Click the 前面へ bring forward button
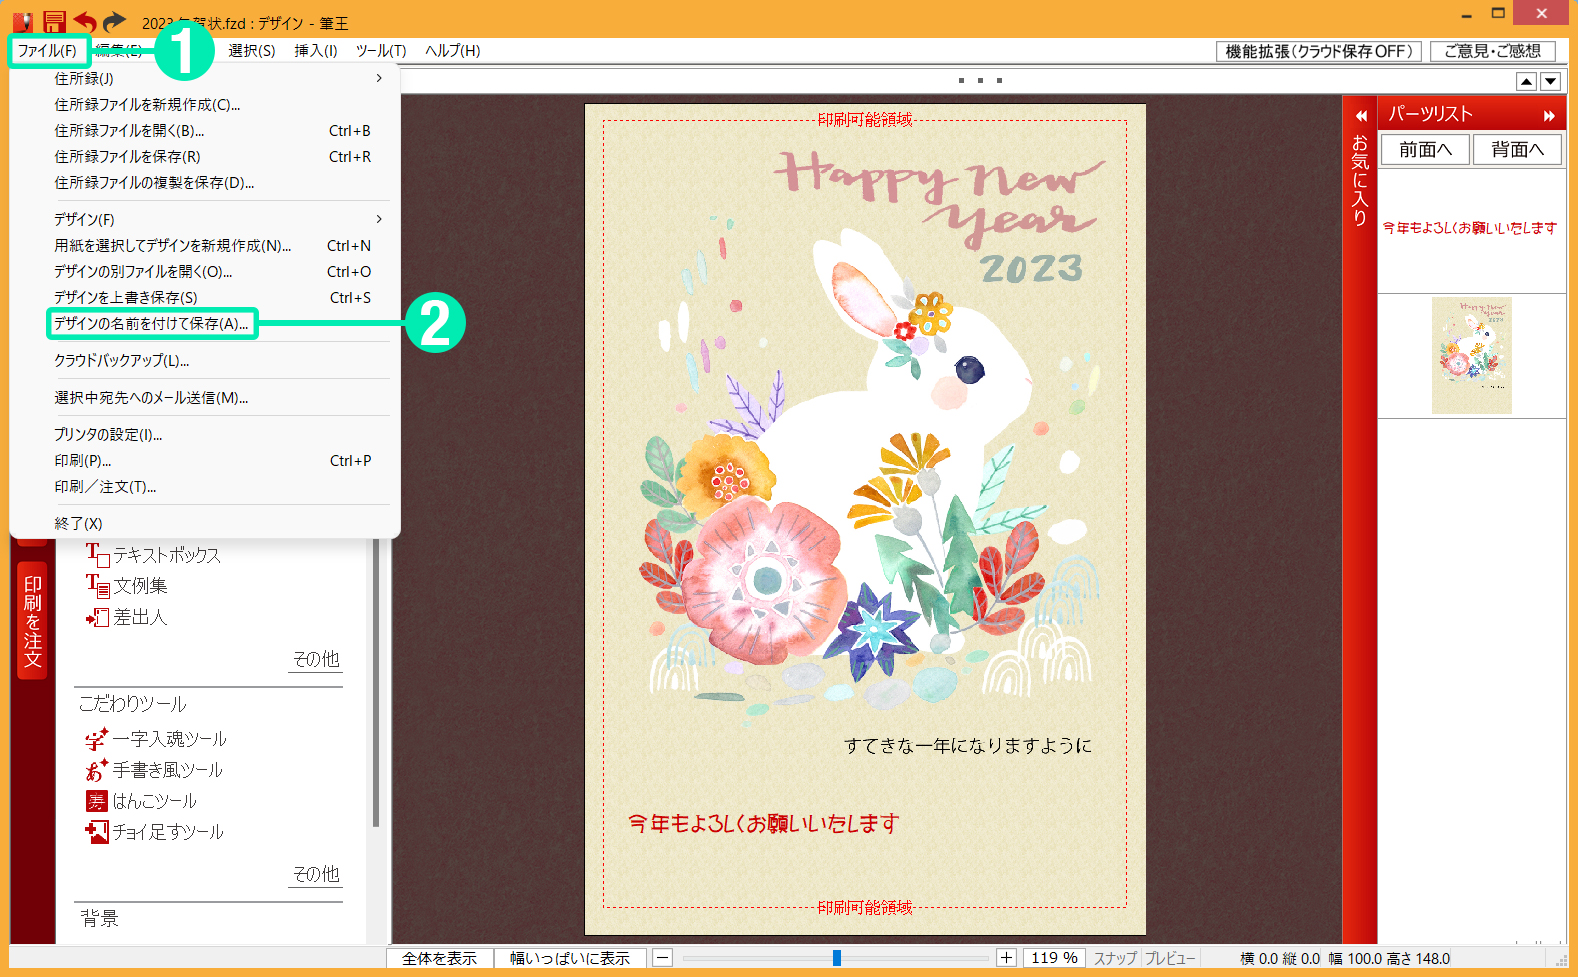This screenshot has height=977, width=1578. point(1425,150)
